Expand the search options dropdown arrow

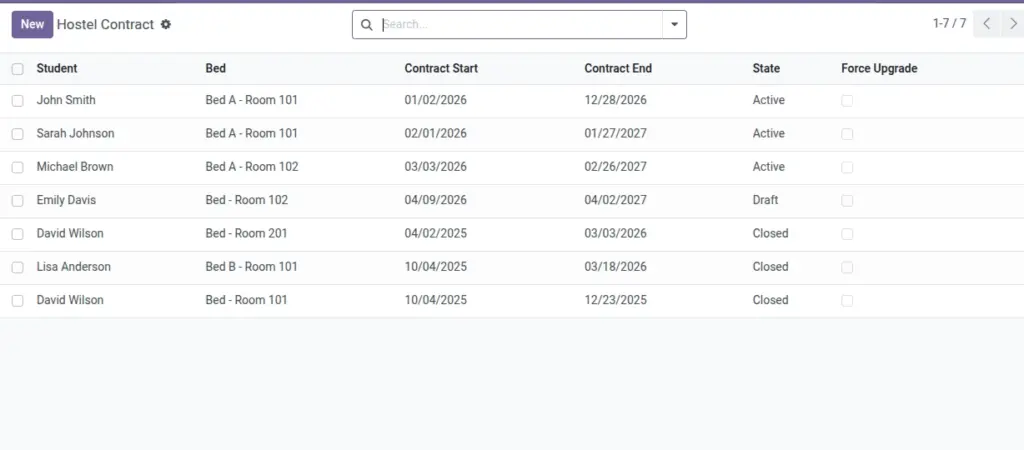click(675, 25)
